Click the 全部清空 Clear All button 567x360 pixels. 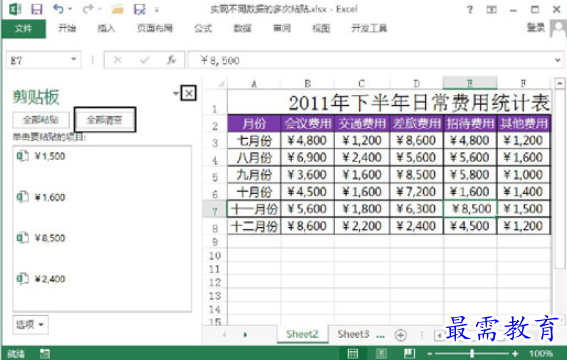(x=105, y=120)
